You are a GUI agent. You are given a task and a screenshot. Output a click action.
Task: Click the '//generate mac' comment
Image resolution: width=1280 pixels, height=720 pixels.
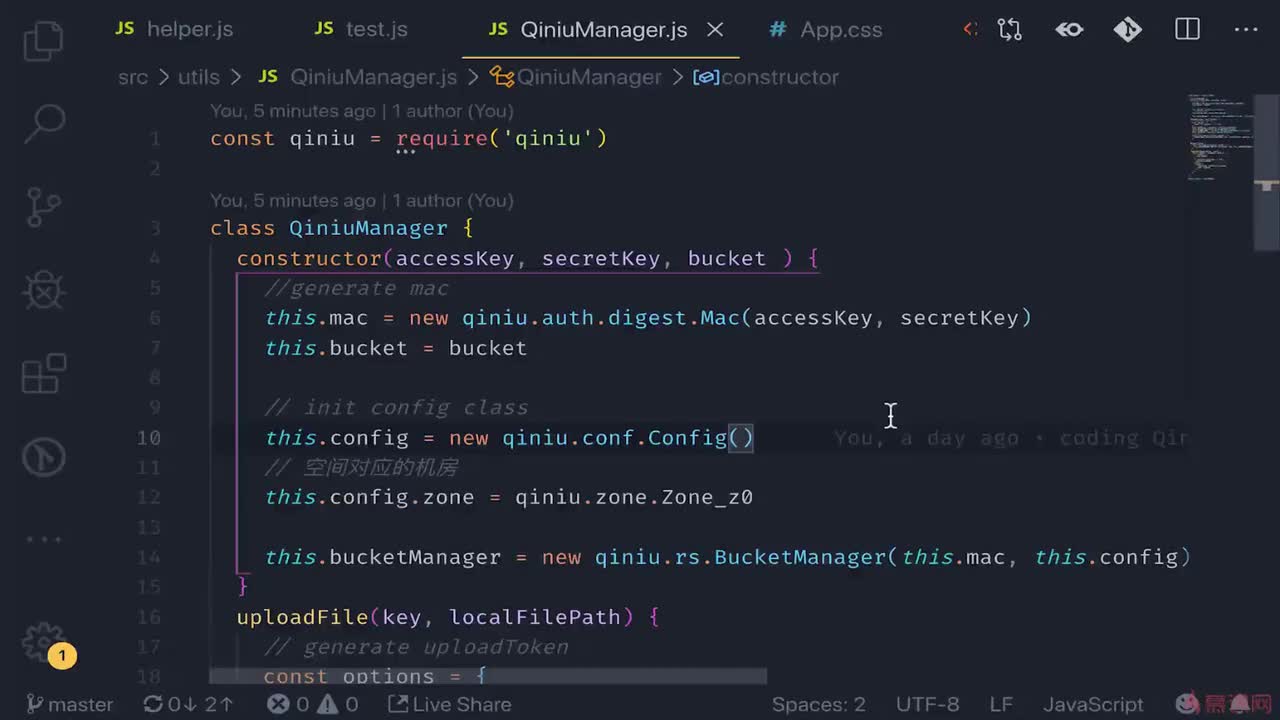pyautogui.click(x=356, y=288)
